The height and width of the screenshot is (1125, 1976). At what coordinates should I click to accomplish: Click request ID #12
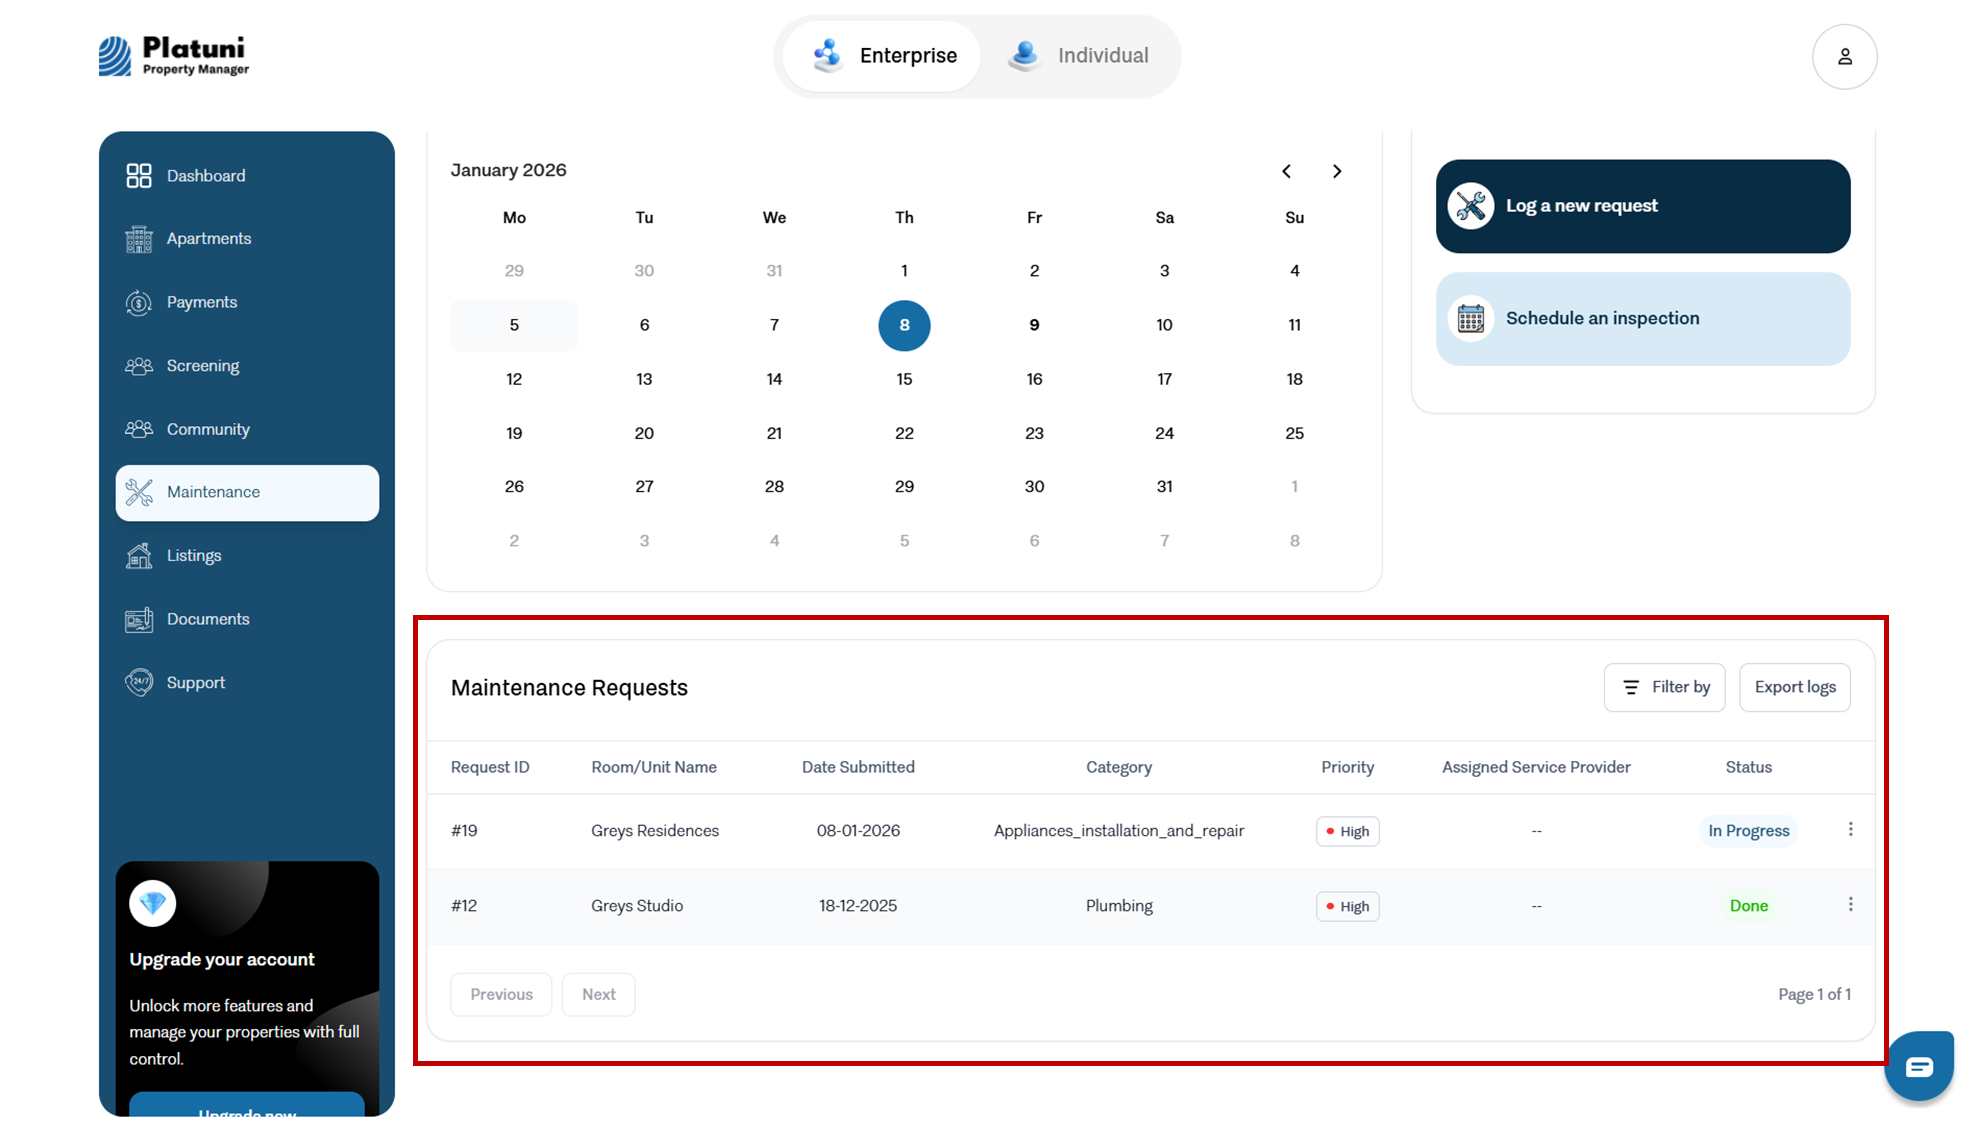pyautogui.click(x=464, y=906)
